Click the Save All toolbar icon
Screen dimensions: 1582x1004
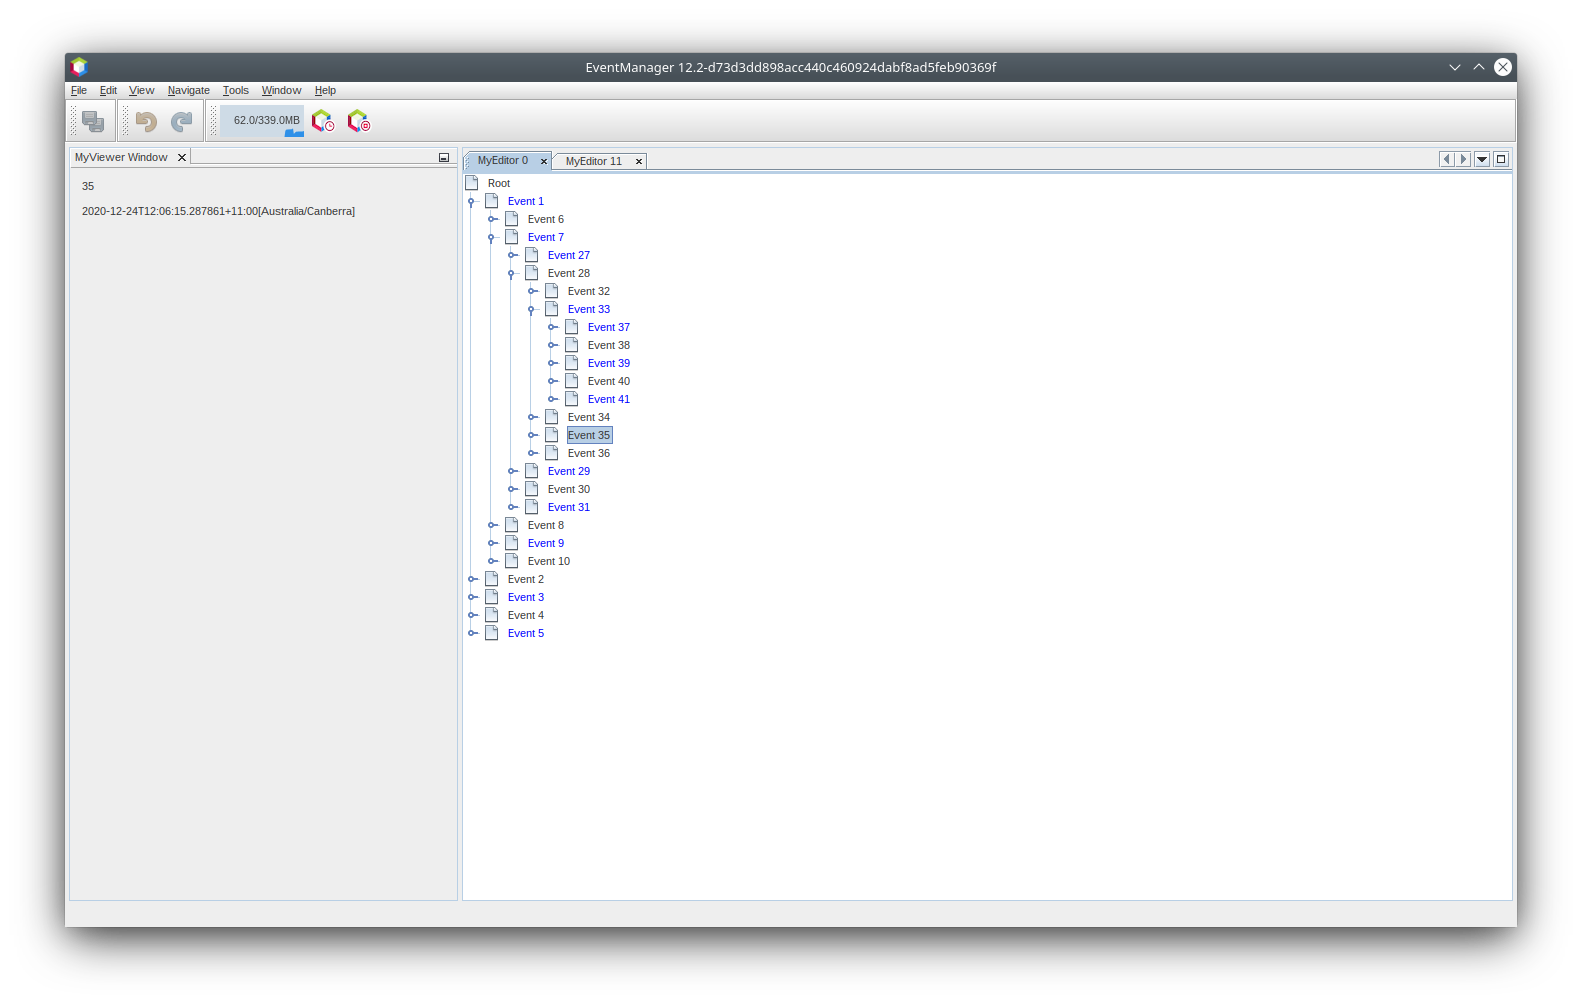pyautogui.click(x=93, y=121)
